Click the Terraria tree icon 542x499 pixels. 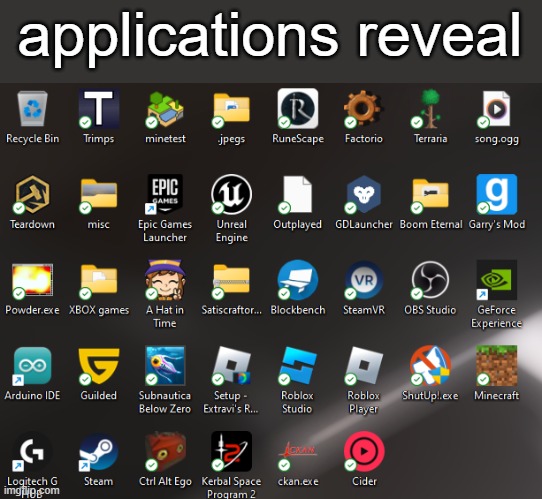click(x=430, y=109)
